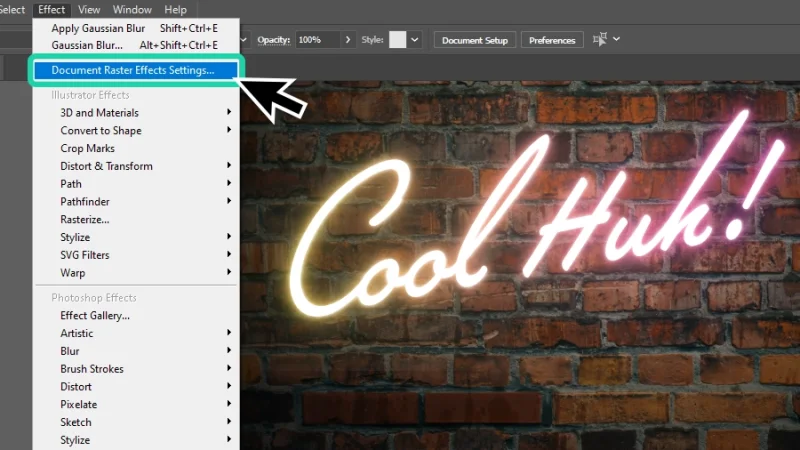Expand Distort under Photoshop Effects
The width and height of the screenshot is (800, 450).
click(136, 387)
